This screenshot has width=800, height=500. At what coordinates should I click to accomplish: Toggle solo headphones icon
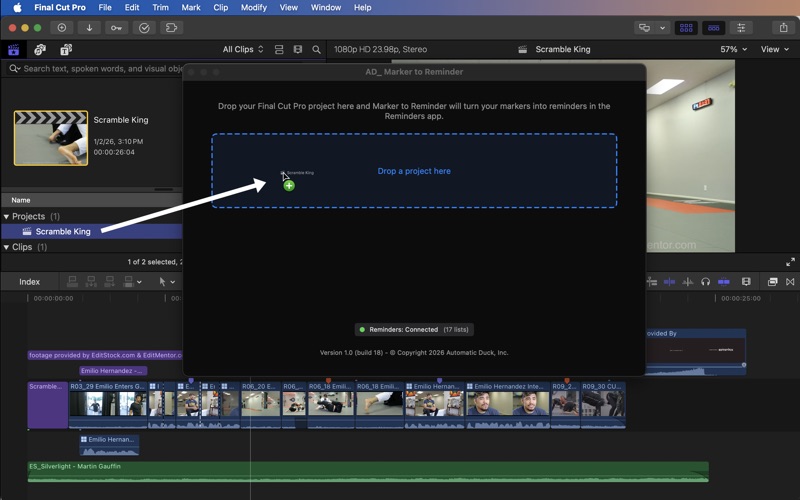coord(706,282)
